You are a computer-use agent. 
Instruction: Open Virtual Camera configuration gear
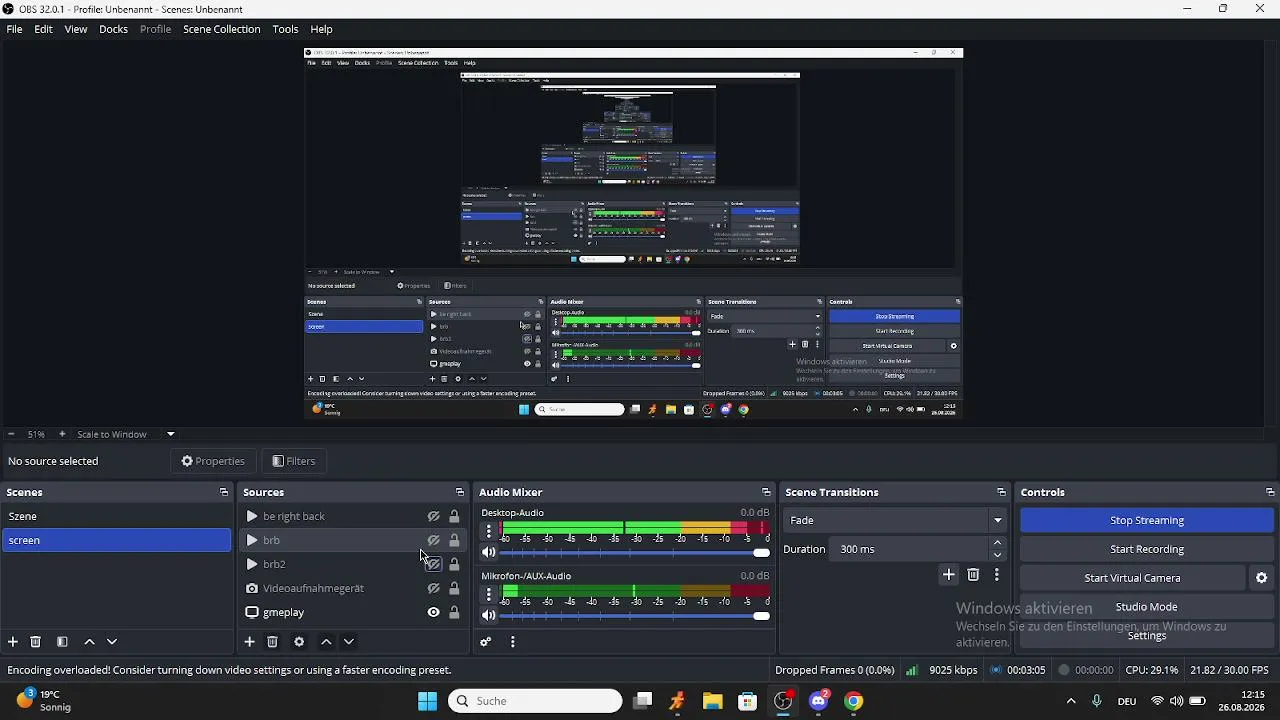point(1262,578)
